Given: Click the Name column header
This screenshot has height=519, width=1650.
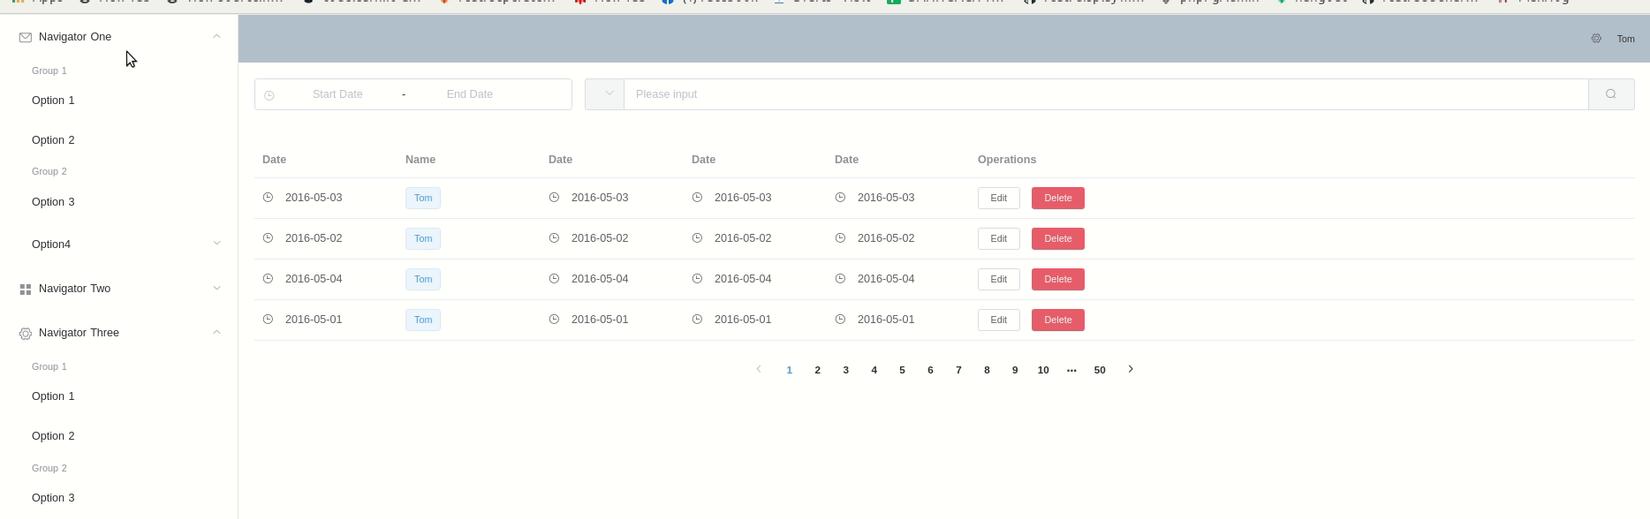Looking at the screenshot, I should coord(420,159).
